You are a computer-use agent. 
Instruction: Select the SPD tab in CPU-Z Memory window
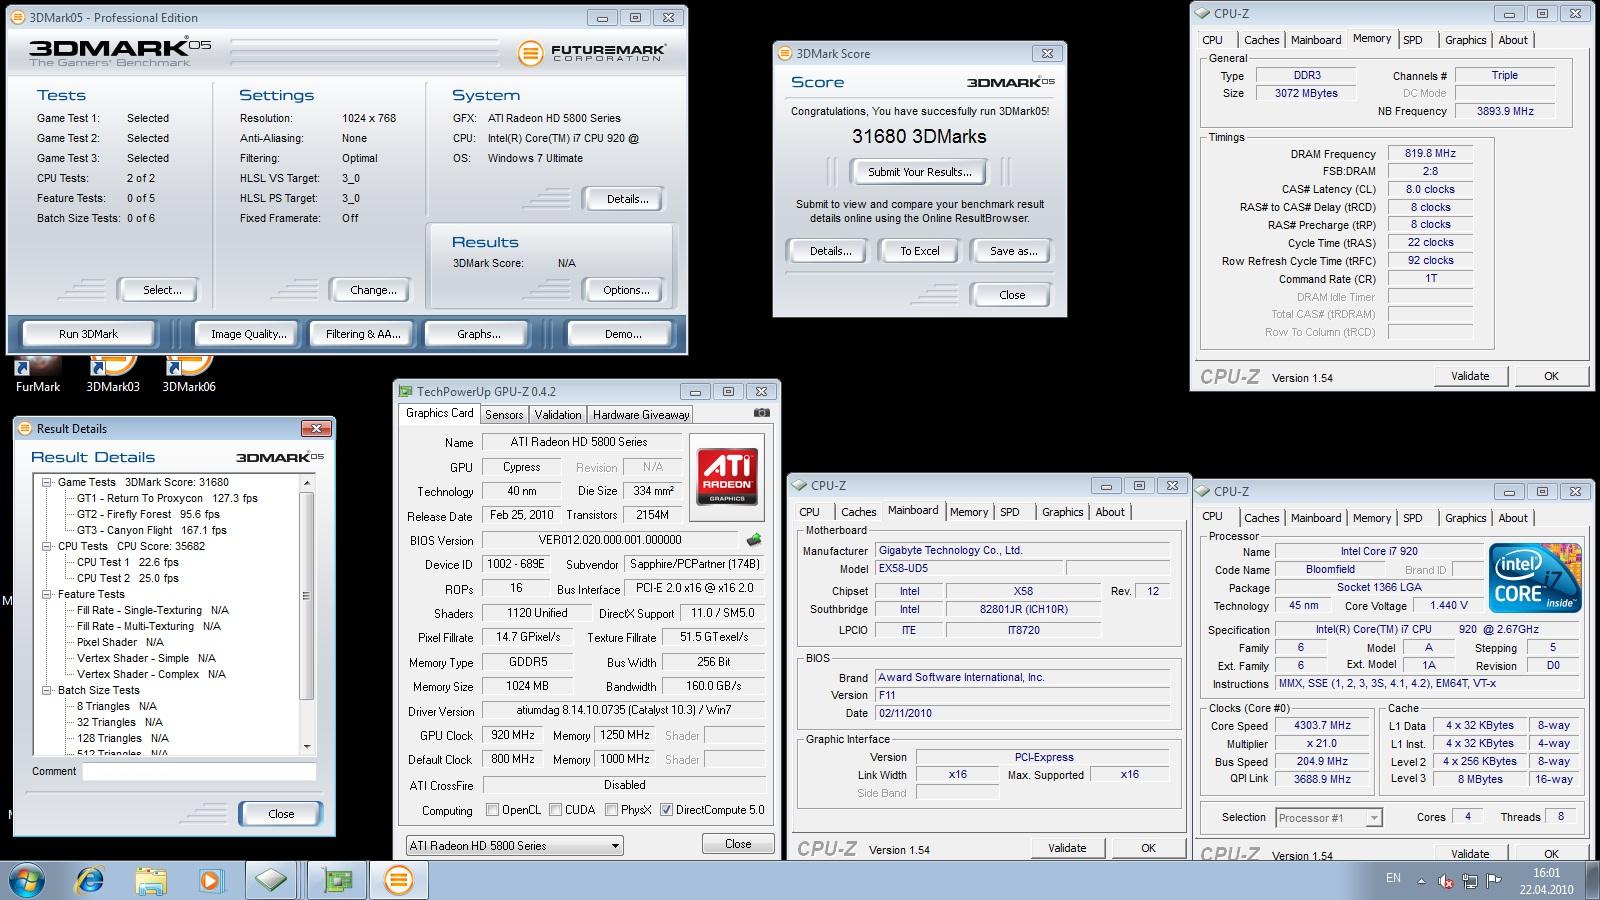pyautogui.click(x=1413, y=40)
